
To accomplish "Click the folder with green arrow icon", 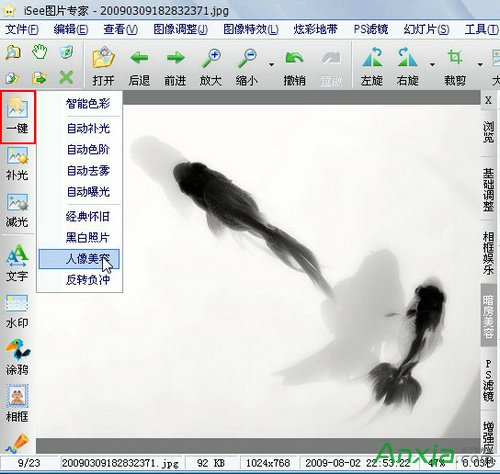I will (39, 78).
